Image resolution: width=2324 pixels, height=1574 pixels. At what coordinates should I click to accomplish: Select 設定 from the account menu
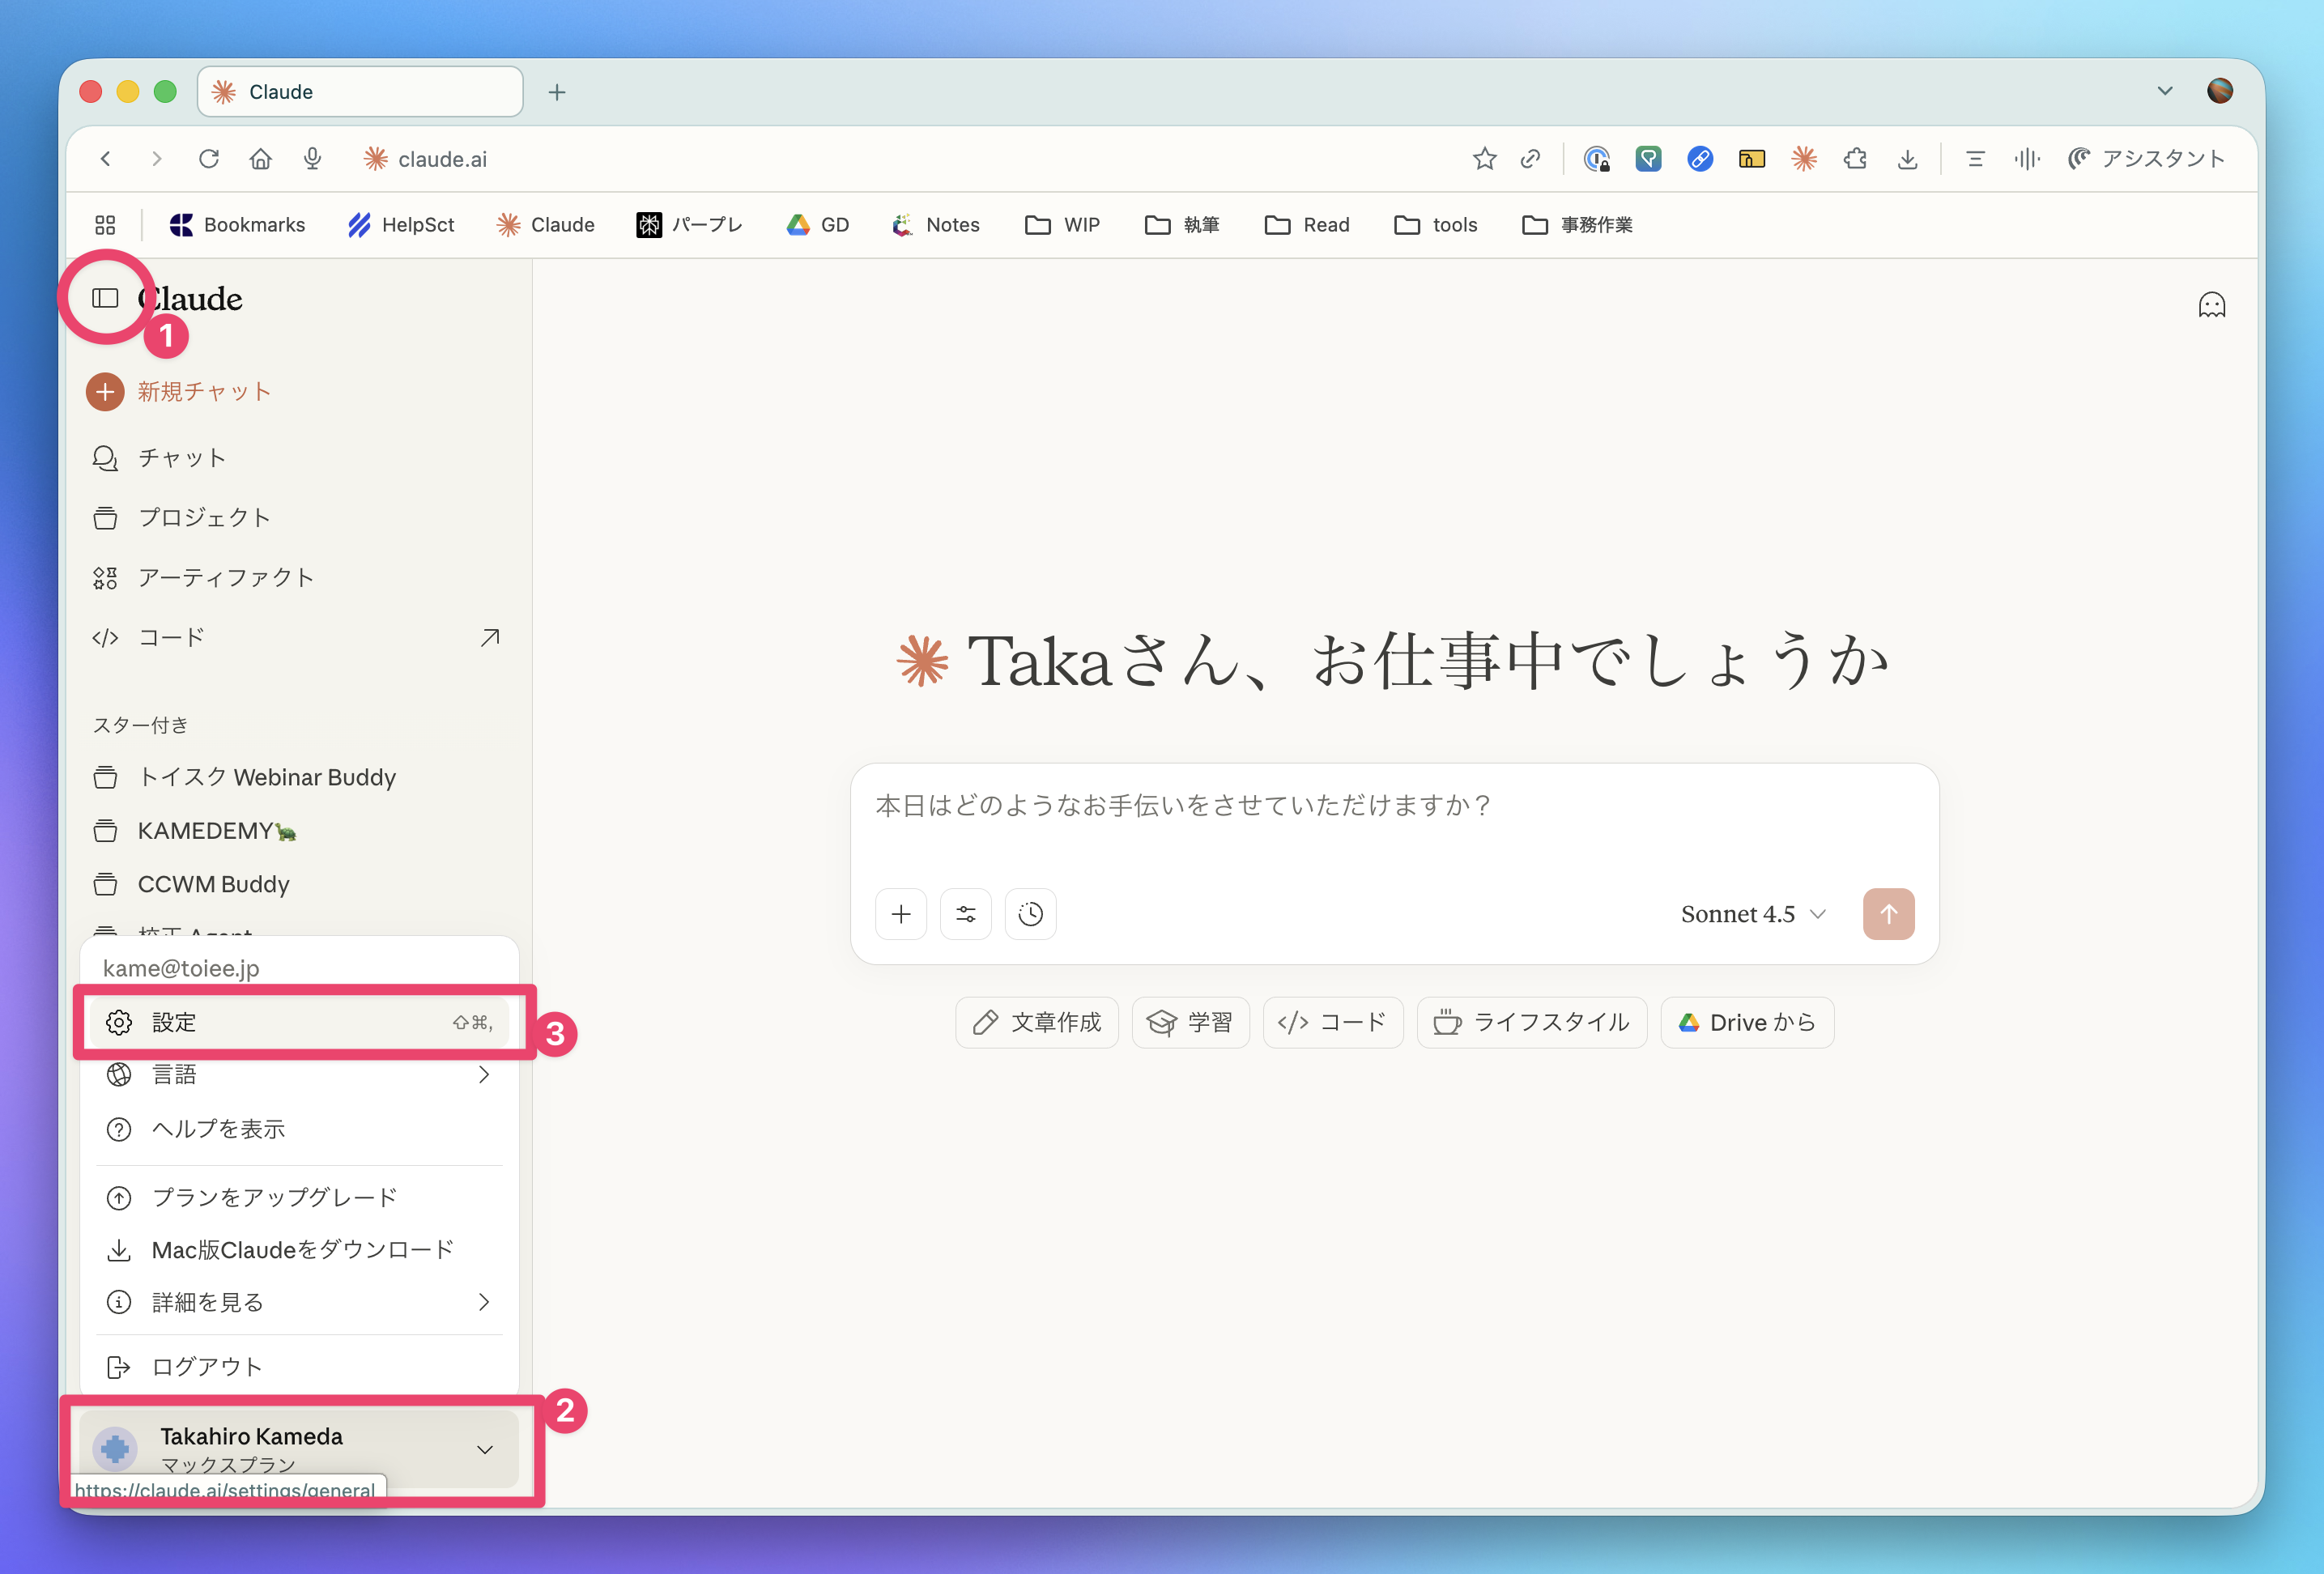pos(298,1022)
